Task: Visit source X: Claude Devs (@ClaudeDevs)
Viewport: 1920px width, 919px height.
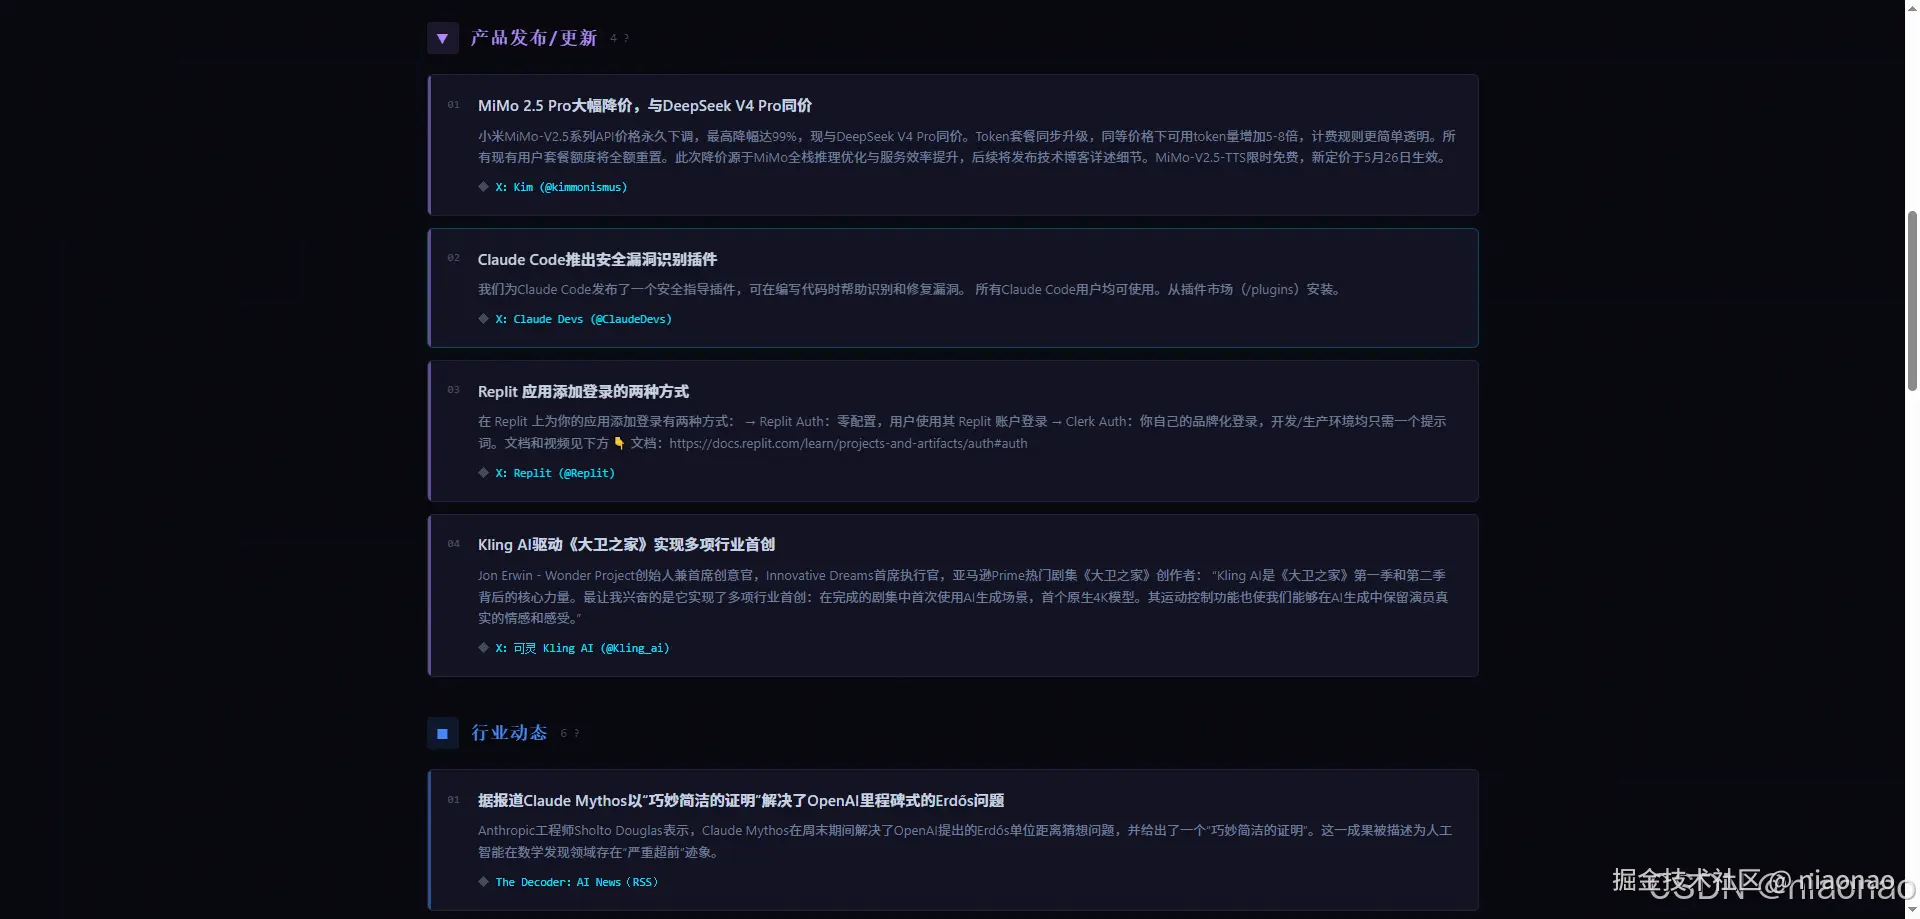Action: point(583,319)
